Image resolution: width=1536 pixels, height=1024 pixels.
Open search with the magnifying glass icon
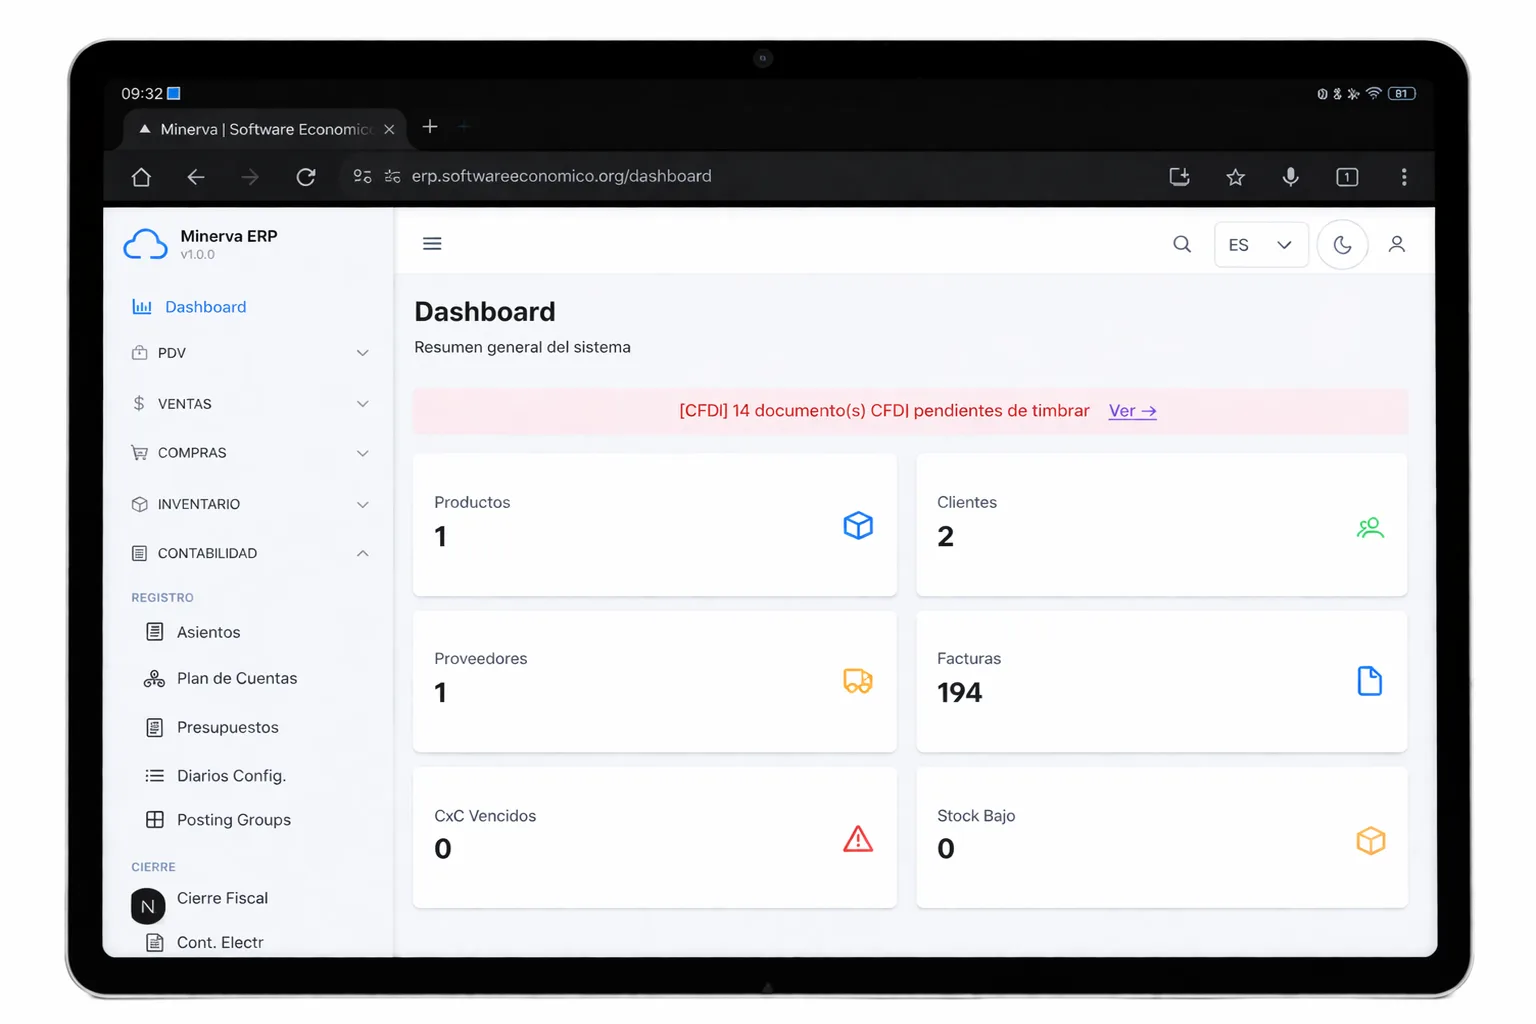pyautogui.click(x=1181, y=244)
